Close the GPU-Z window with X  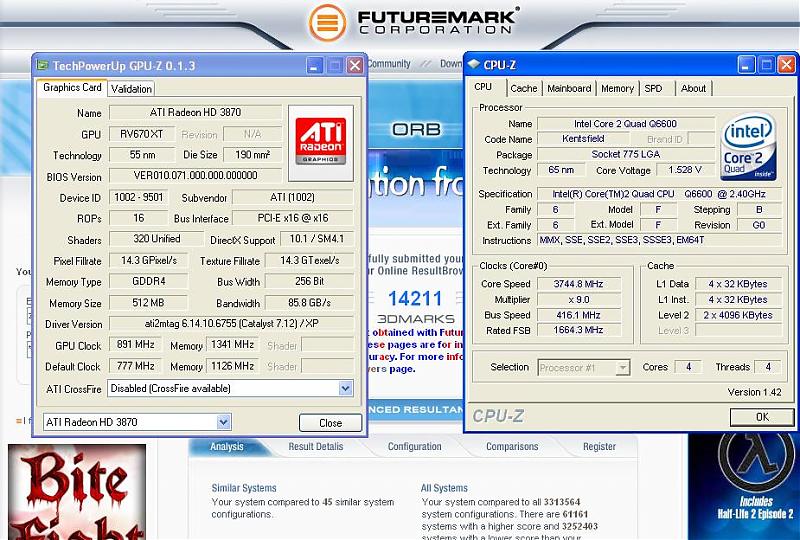355,65
